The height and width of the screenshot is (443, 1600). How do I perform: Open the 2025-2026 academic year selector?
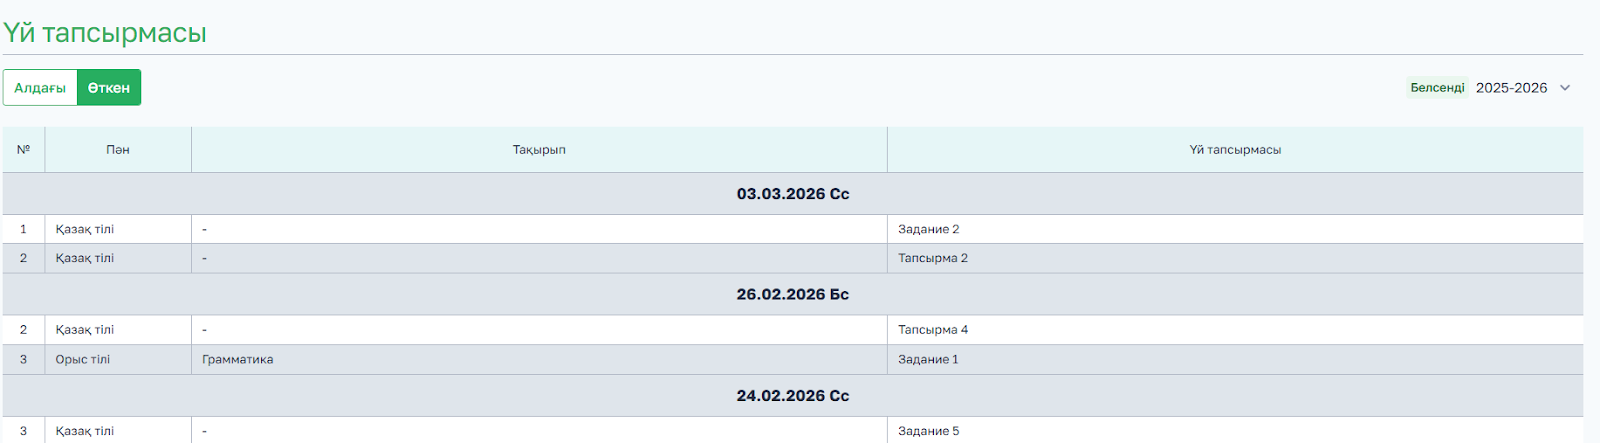click(x=1511, y=88)
